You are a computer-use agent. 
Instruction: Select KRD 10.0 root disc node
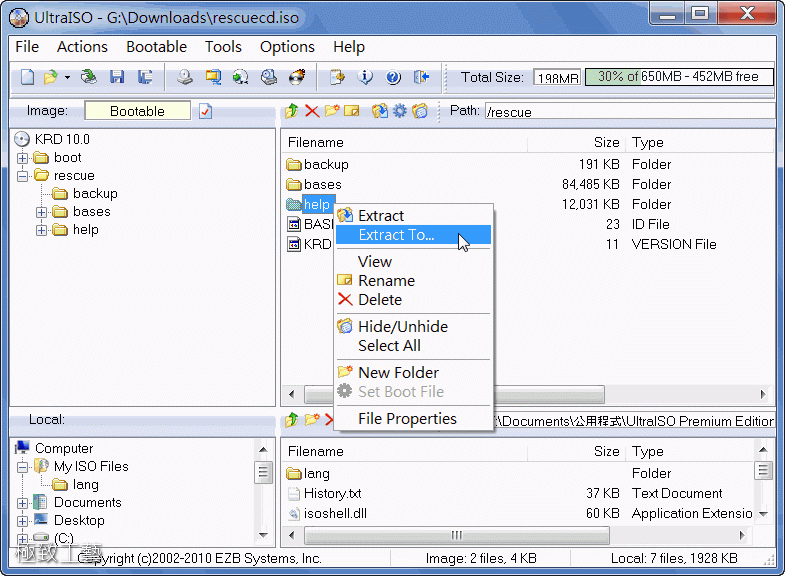coord(53,139)
